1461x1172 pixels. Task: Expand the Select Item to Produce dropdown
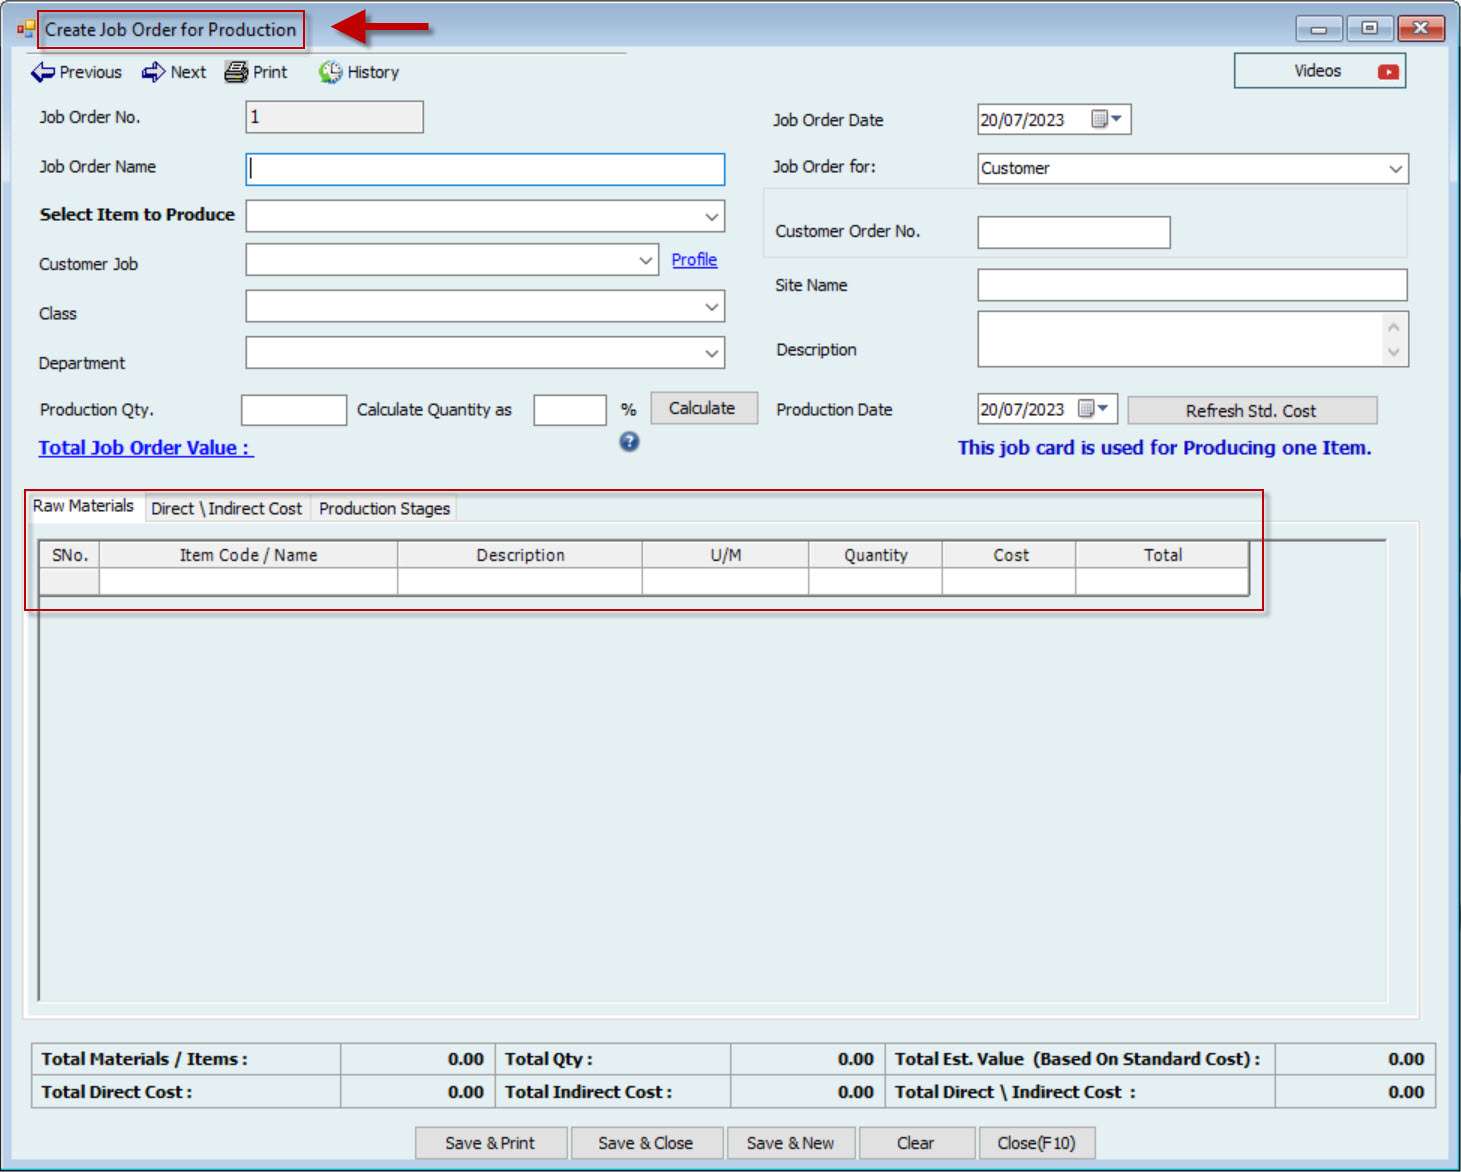click(x=711, y=217)
